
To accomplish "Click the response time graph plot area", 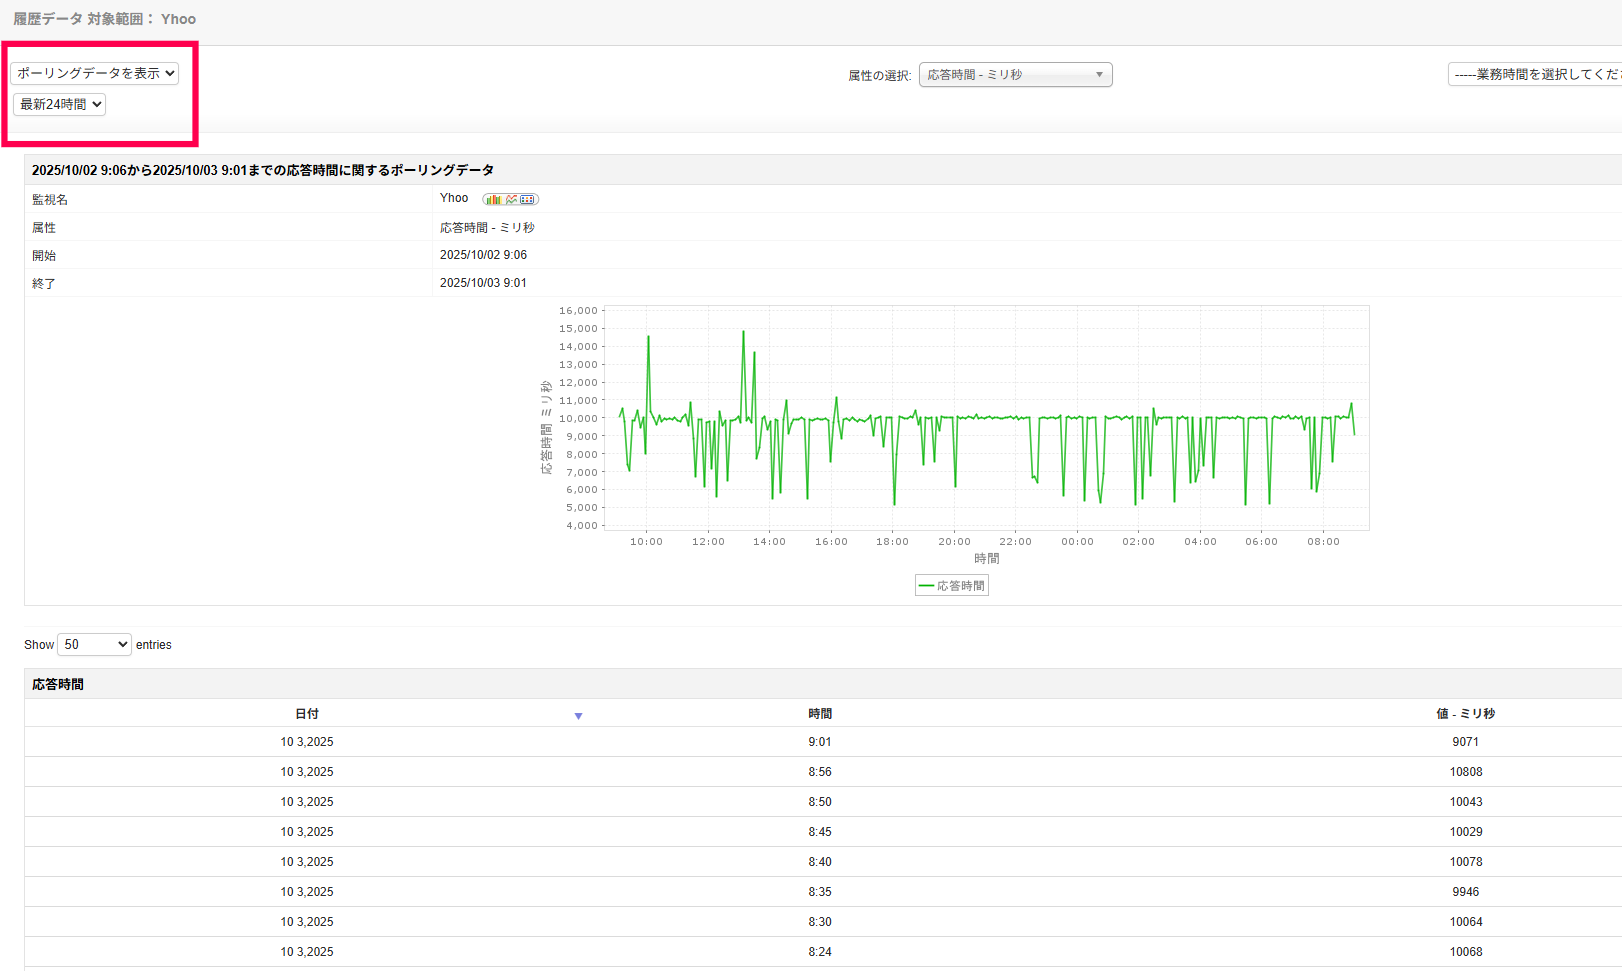I will pyautogui.click(x=987, y=418).
